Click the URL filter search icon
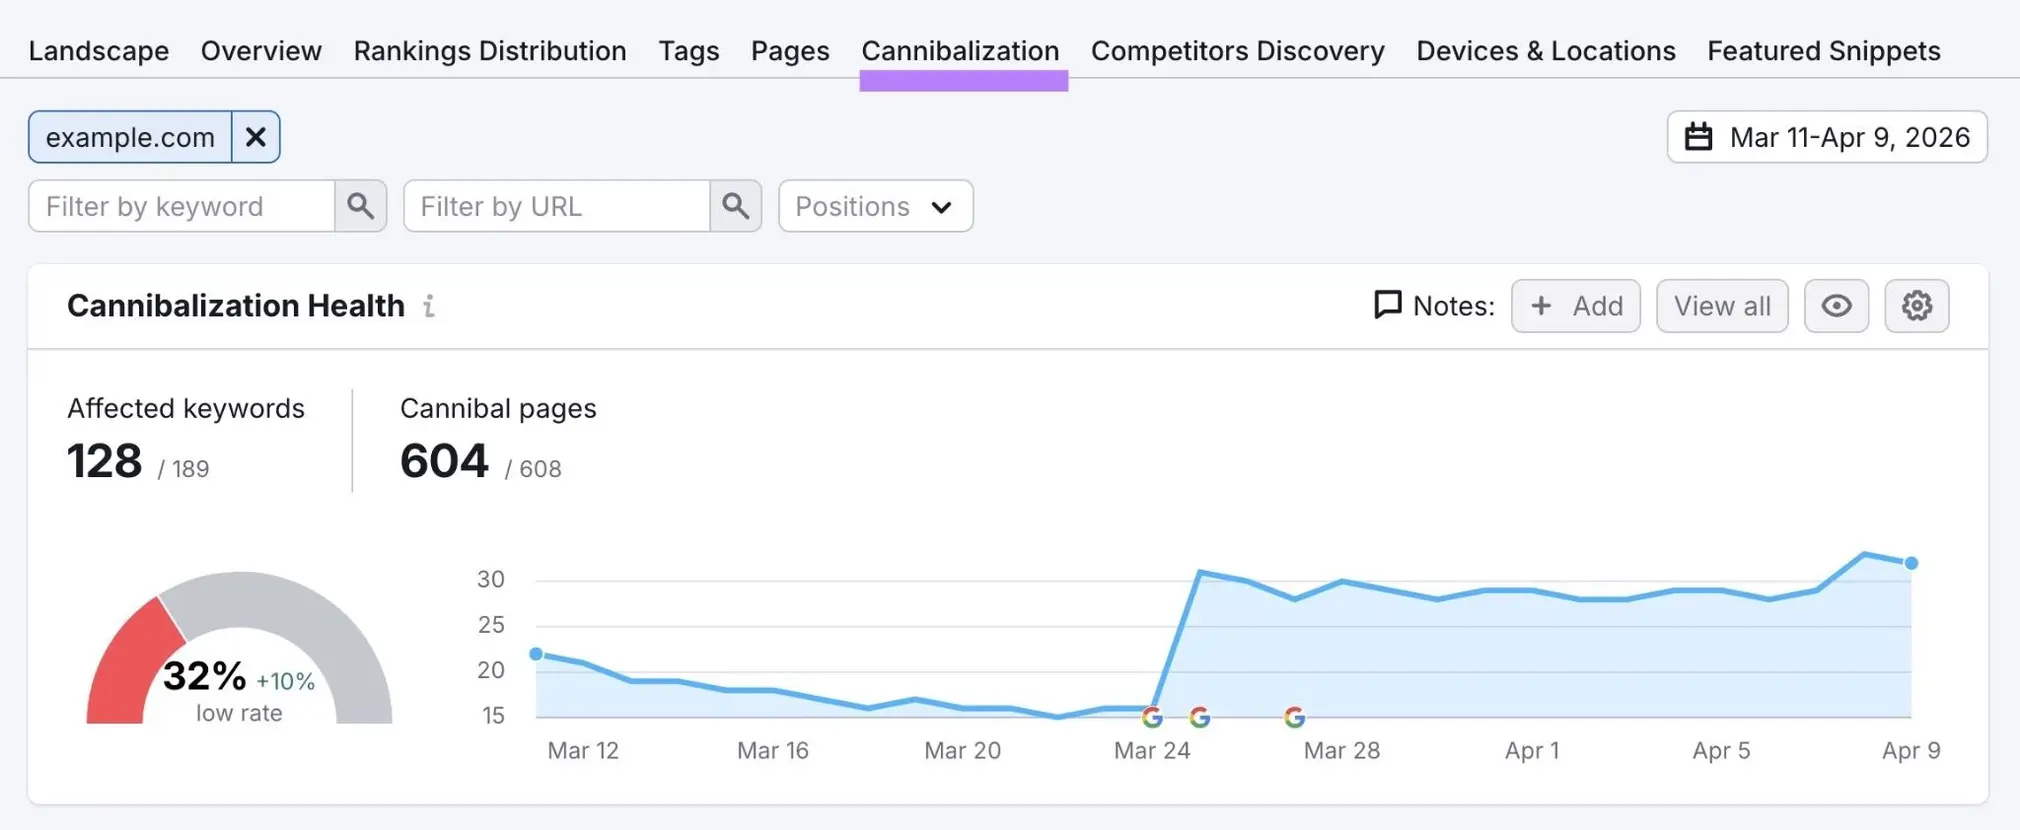 click(736, 206)
